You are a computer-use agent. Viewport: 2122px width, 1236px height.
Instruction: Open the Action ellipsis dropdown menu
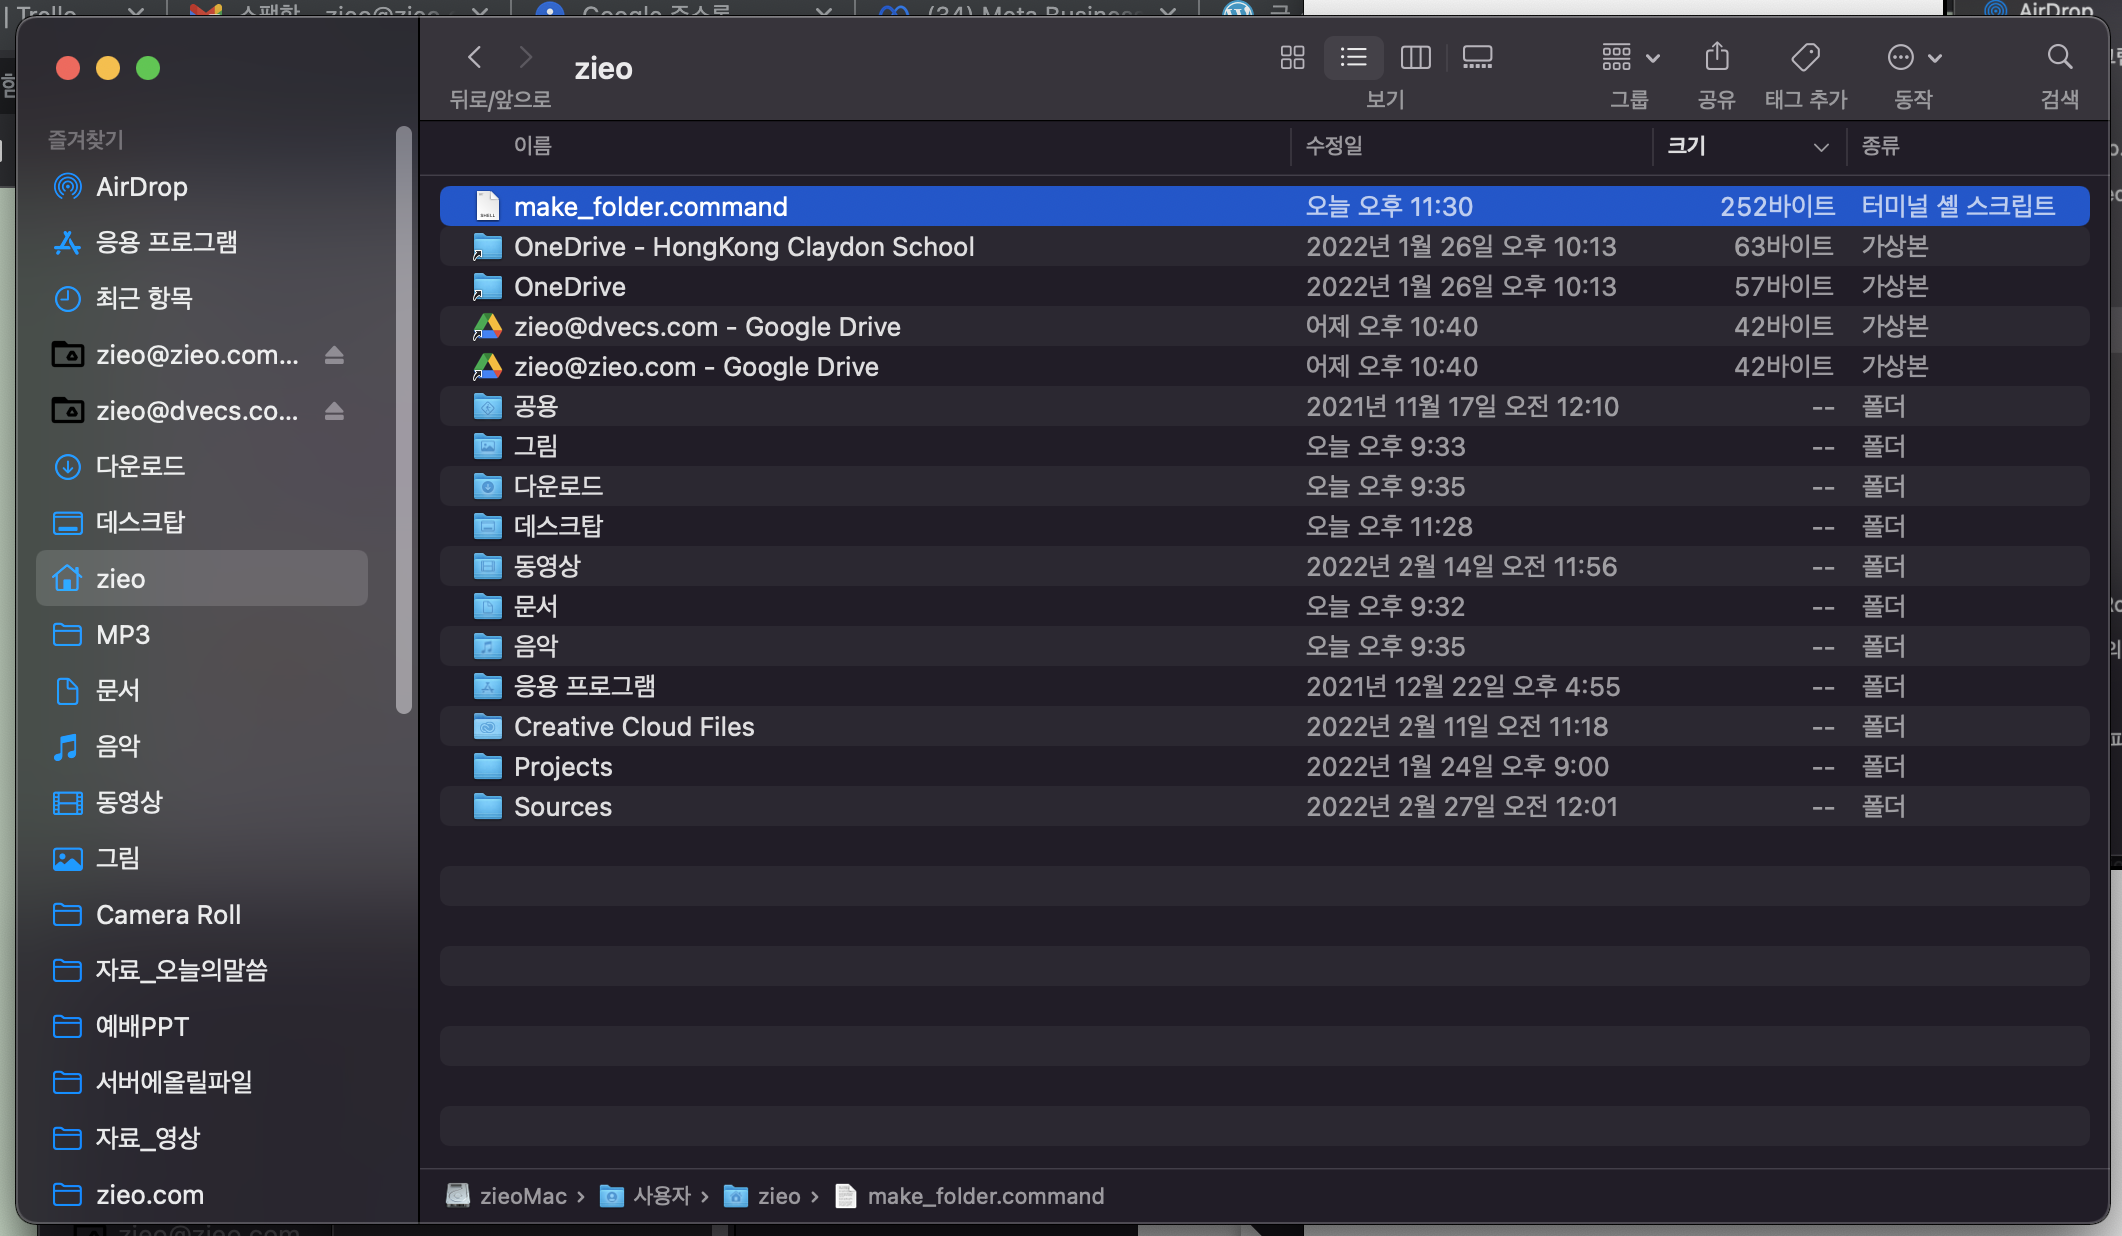[1914, 58]
